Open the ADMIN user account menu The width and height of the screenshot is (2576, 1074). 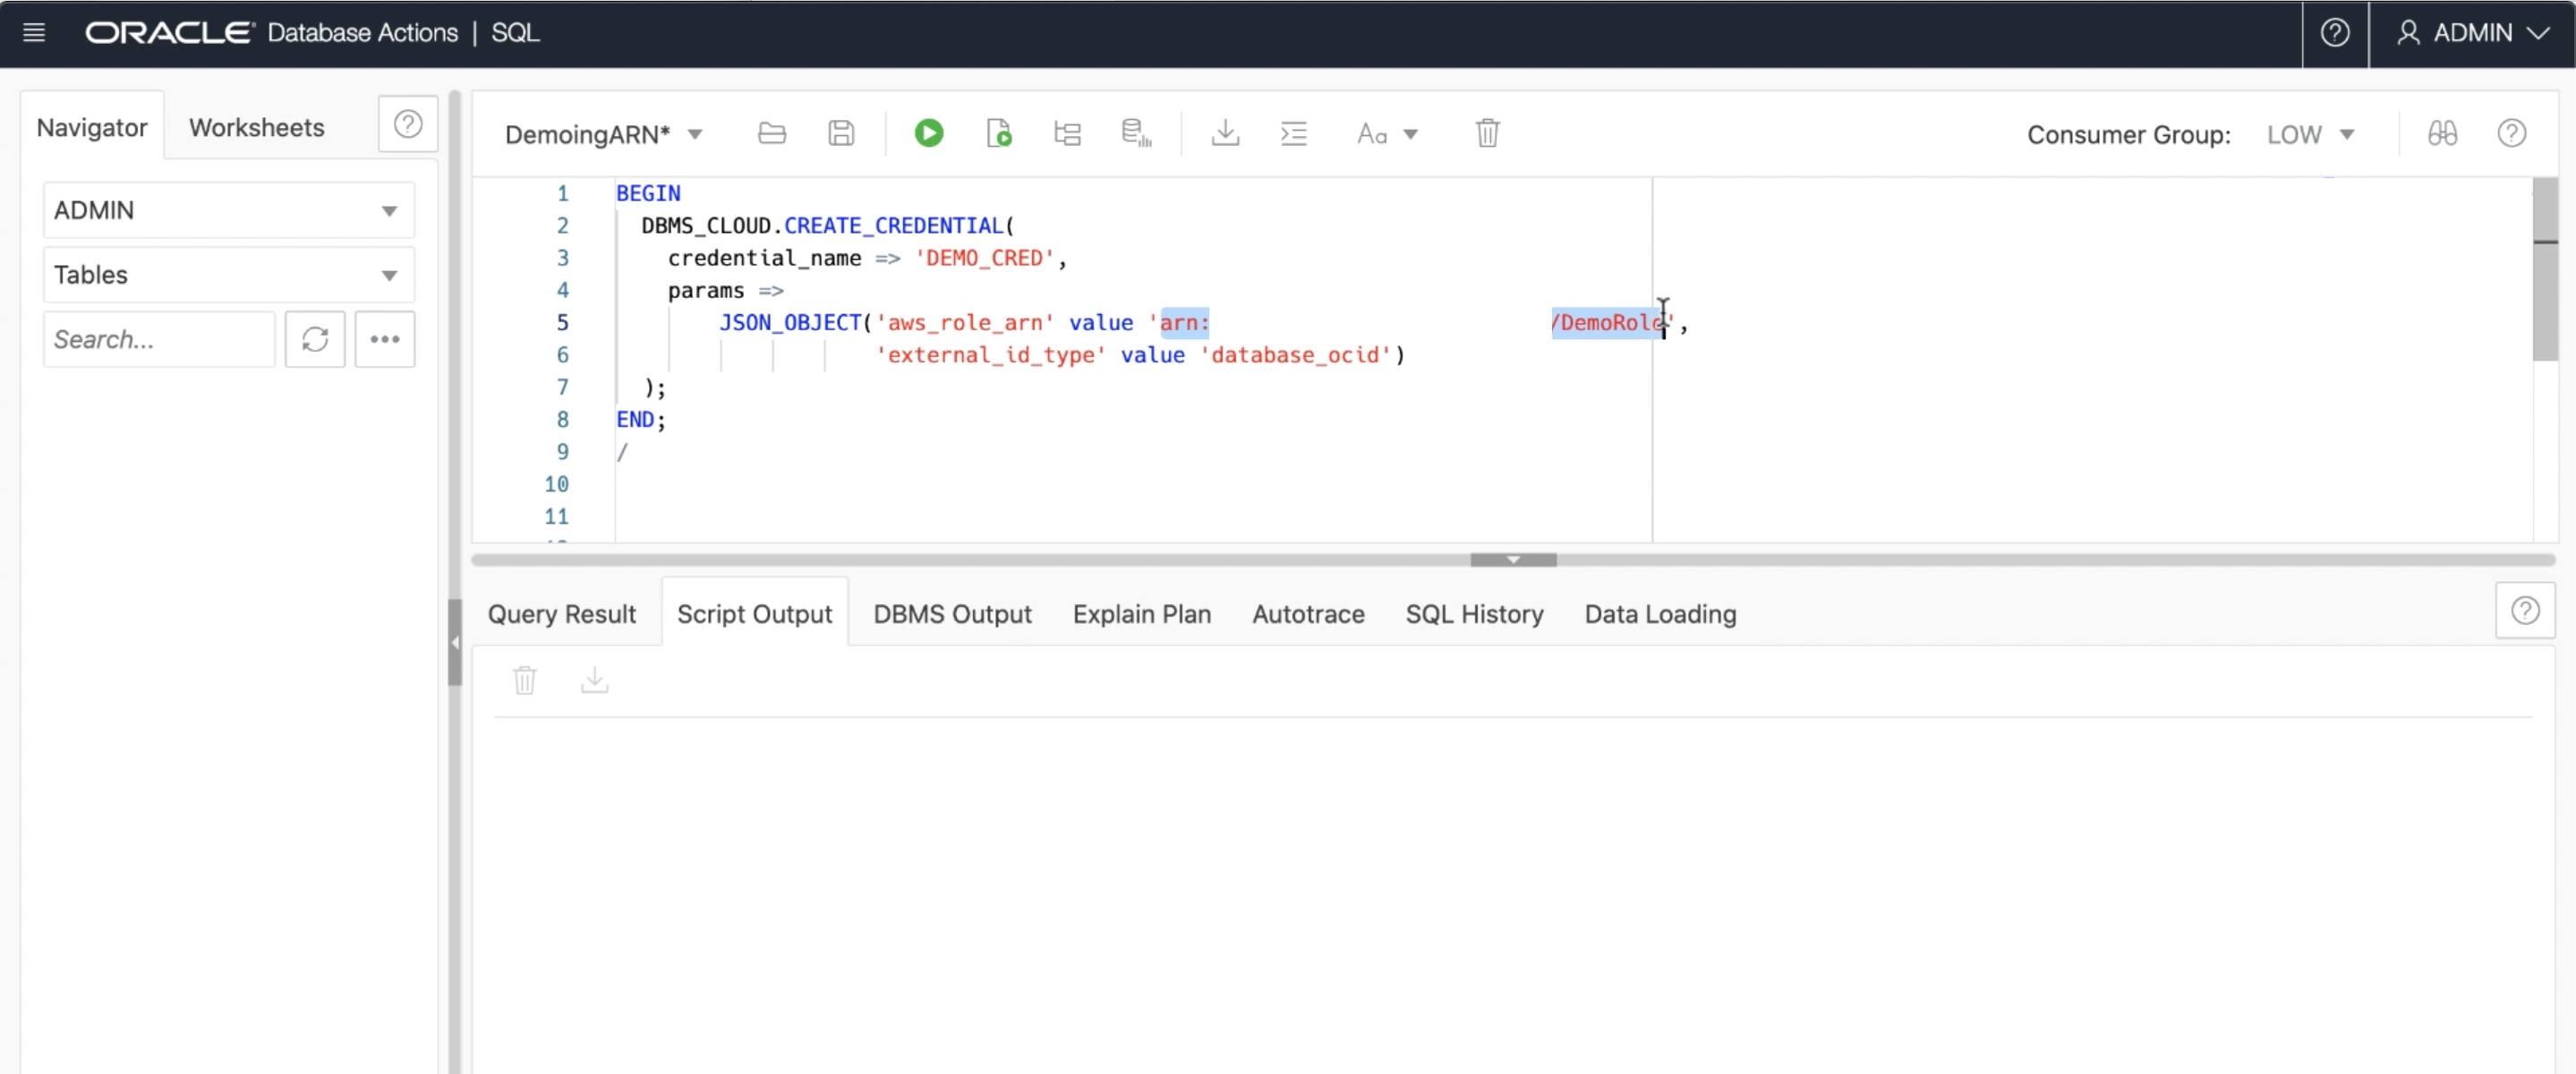point(2471,33)
